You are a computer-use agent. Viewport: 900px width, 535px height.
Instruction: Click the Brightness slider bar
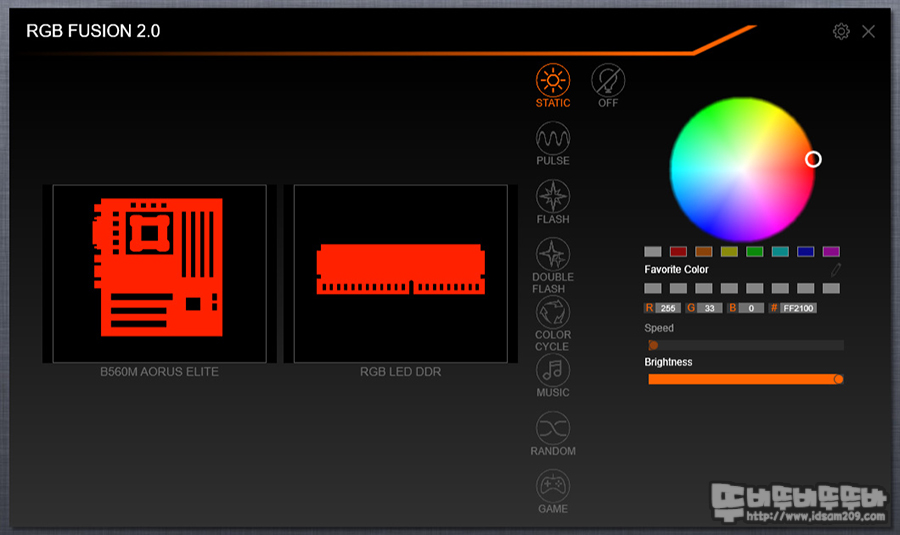(746, 379)
